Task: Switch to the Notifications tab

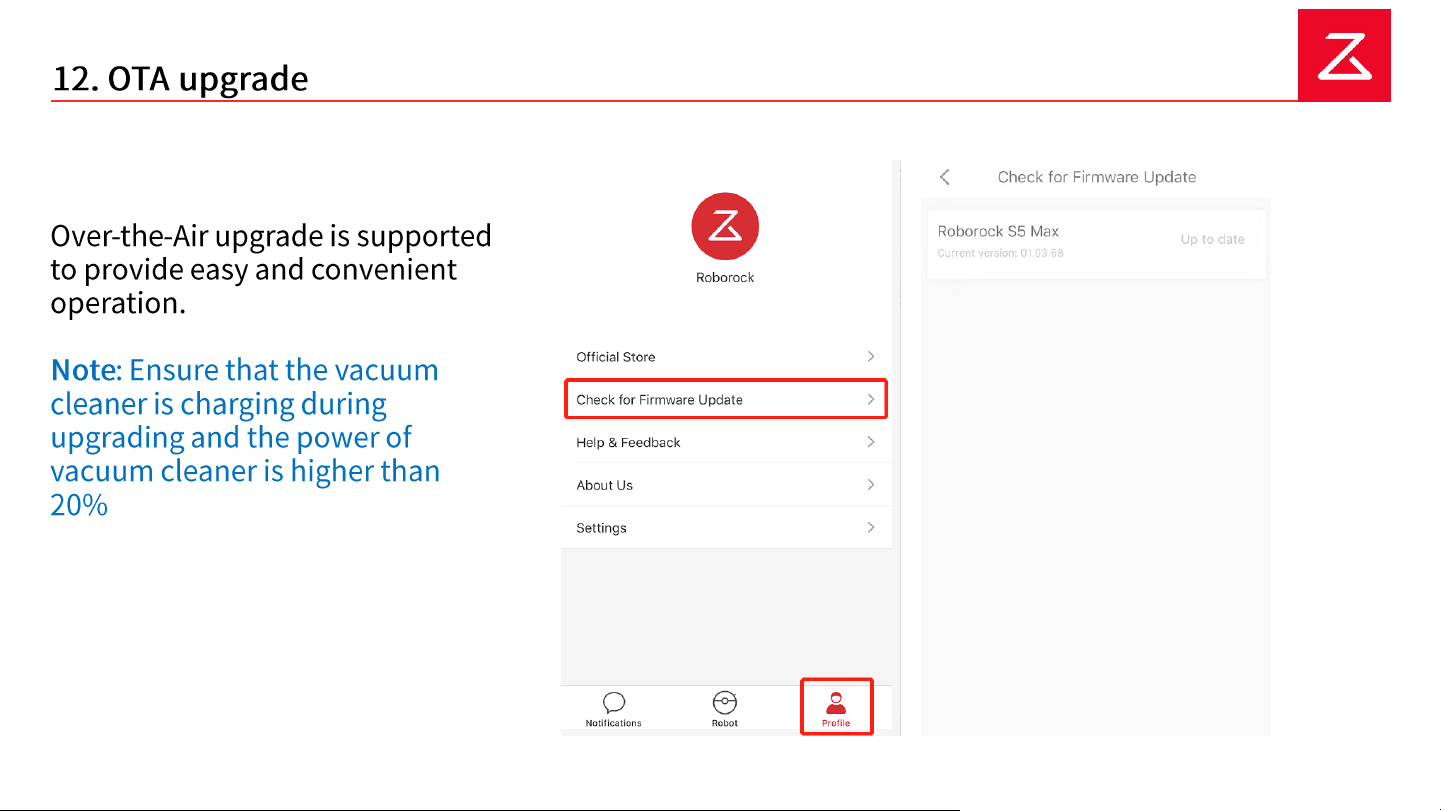Action: click(614, 709)
